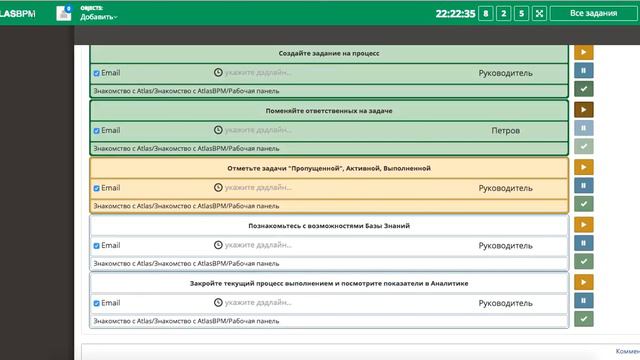Start the 'Поменяйте ответственных на задаче' task
Screen dimensions: 640x360
pos(584,110)
